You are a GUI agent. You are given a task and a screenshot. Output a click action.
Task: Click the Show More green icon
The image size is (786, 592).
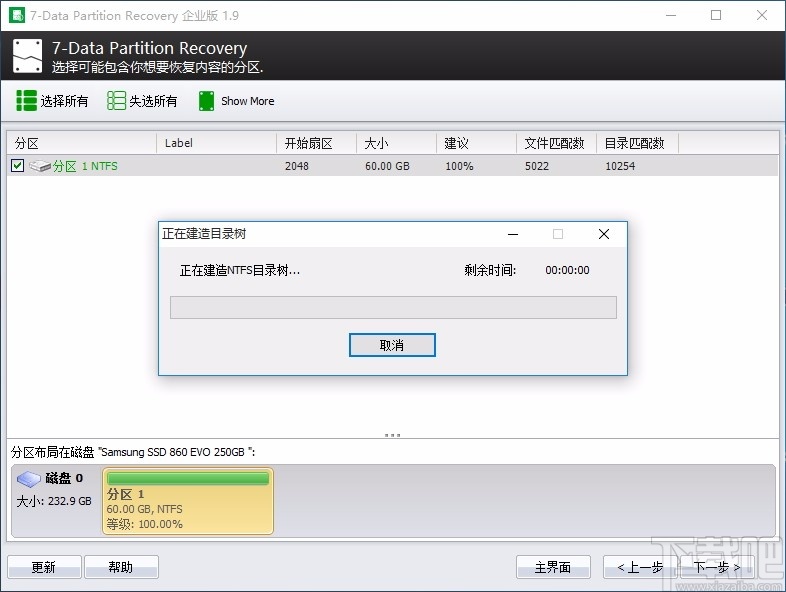pyautogui.click(x=206, y=101)
